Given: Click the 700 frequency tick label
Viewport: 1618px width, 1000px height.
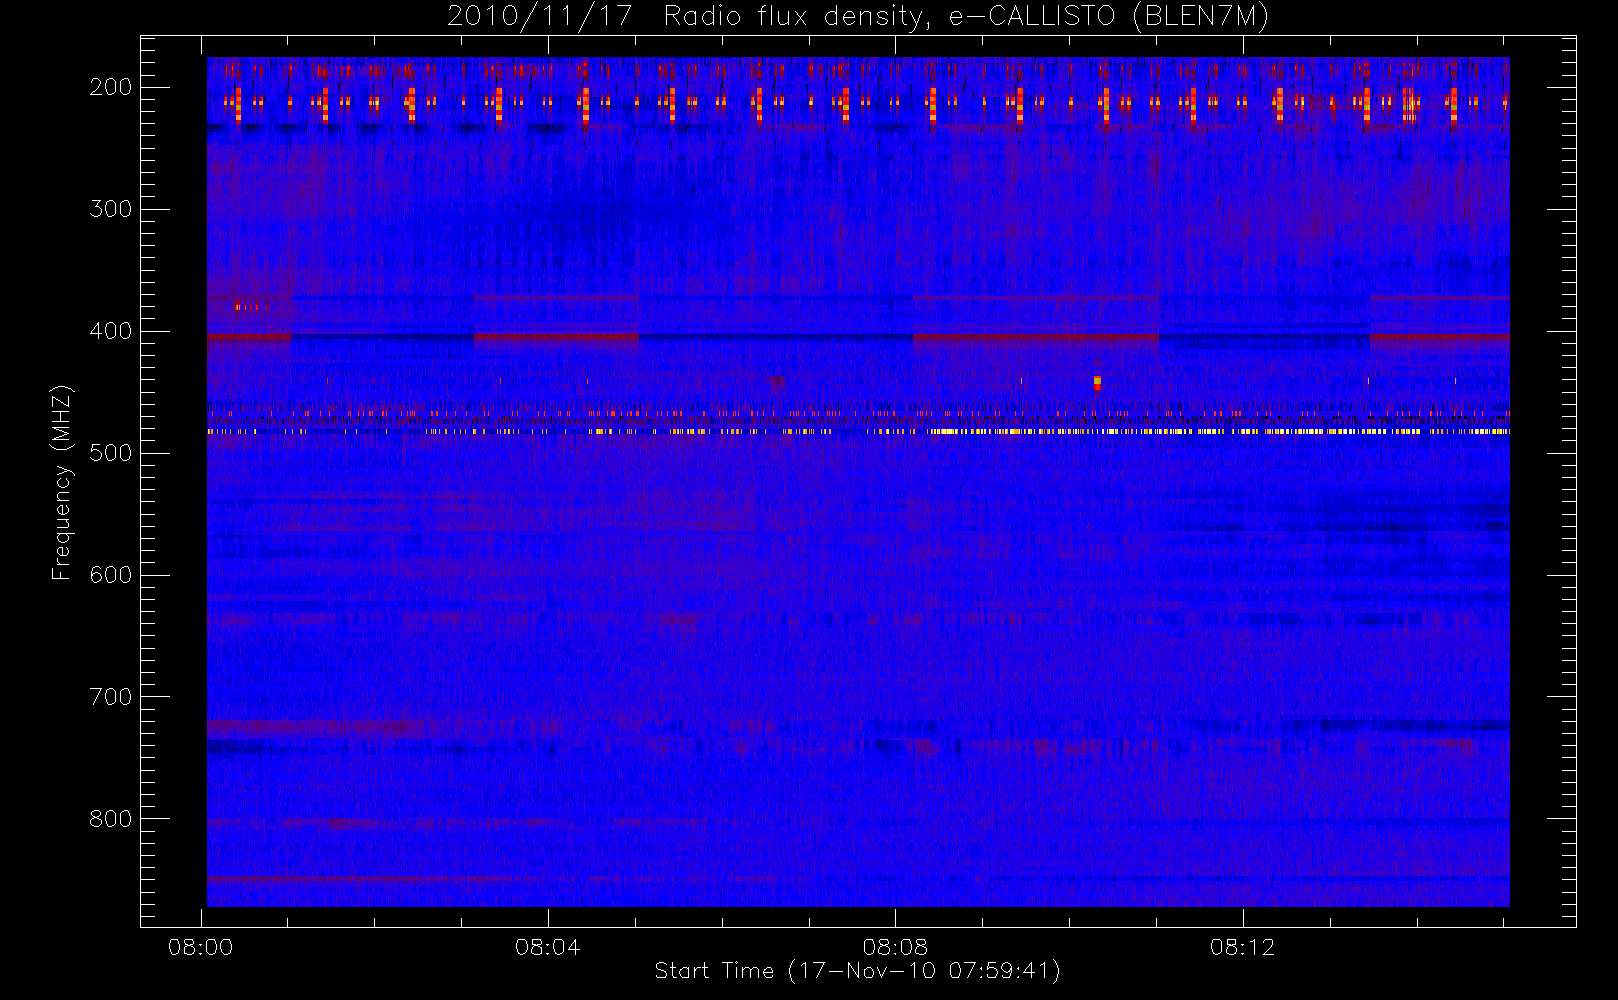Looking at the screenshot, I should pyautogui.click(x=111, y=697).
